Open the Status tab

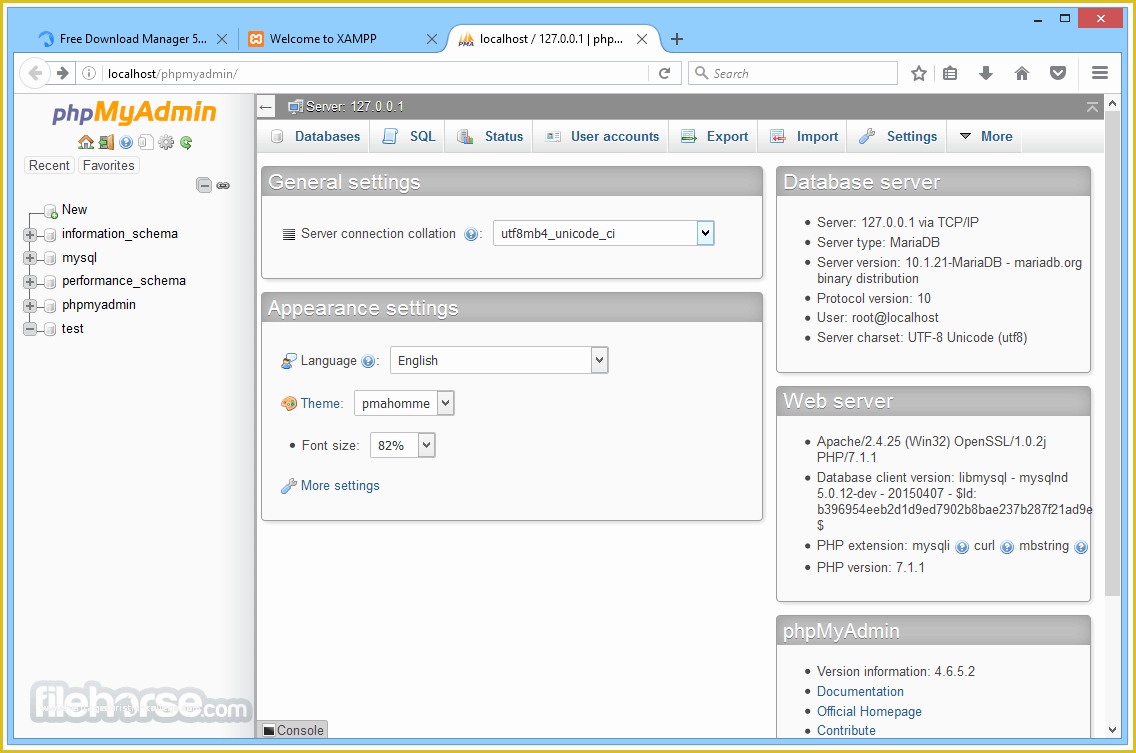coord(490,136)
